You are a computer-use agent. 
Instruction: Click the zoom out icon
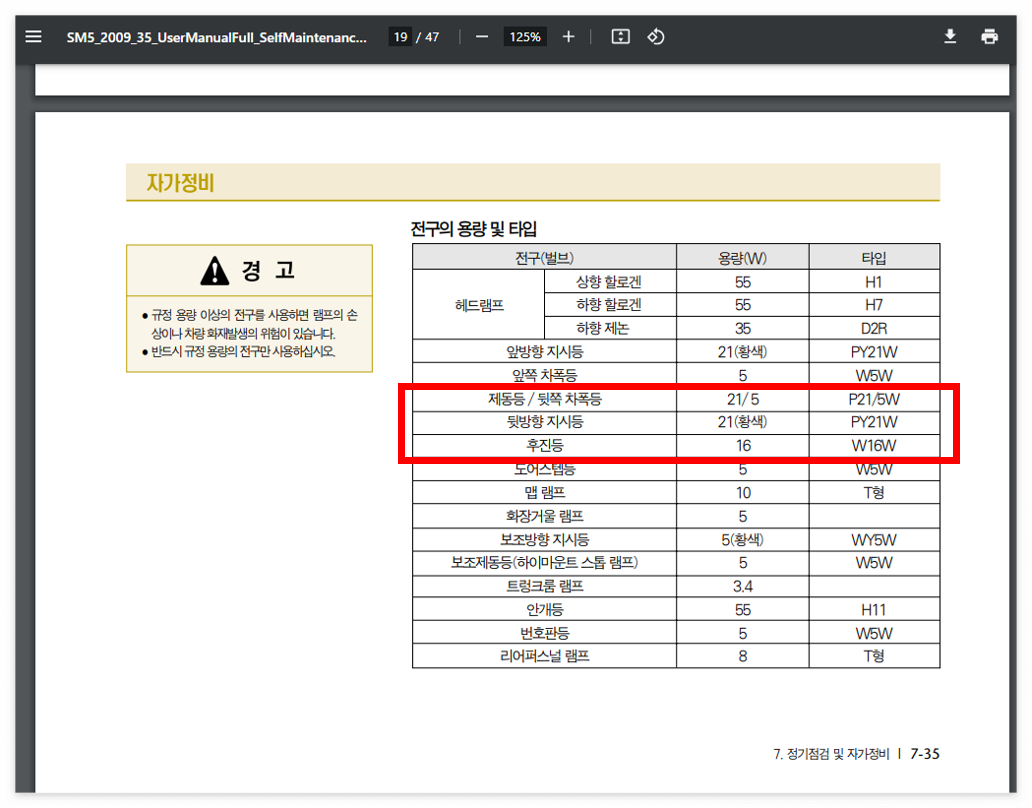pyautogui.click(x=481, y=36)
